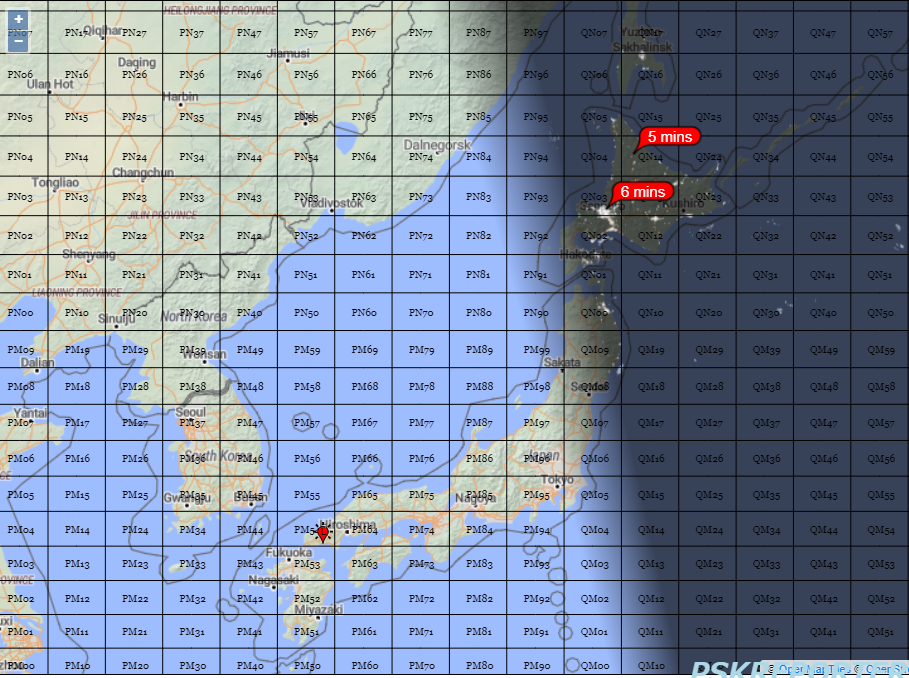Image resolution: width=909 pixels, height=678 pixels.
Task: Select grid square PN52
Action: [x=306, y=235]
